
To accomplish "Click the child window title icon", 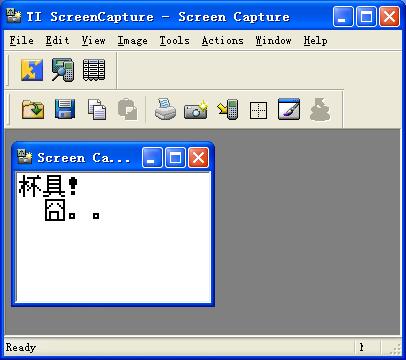I will pos(24,157).
